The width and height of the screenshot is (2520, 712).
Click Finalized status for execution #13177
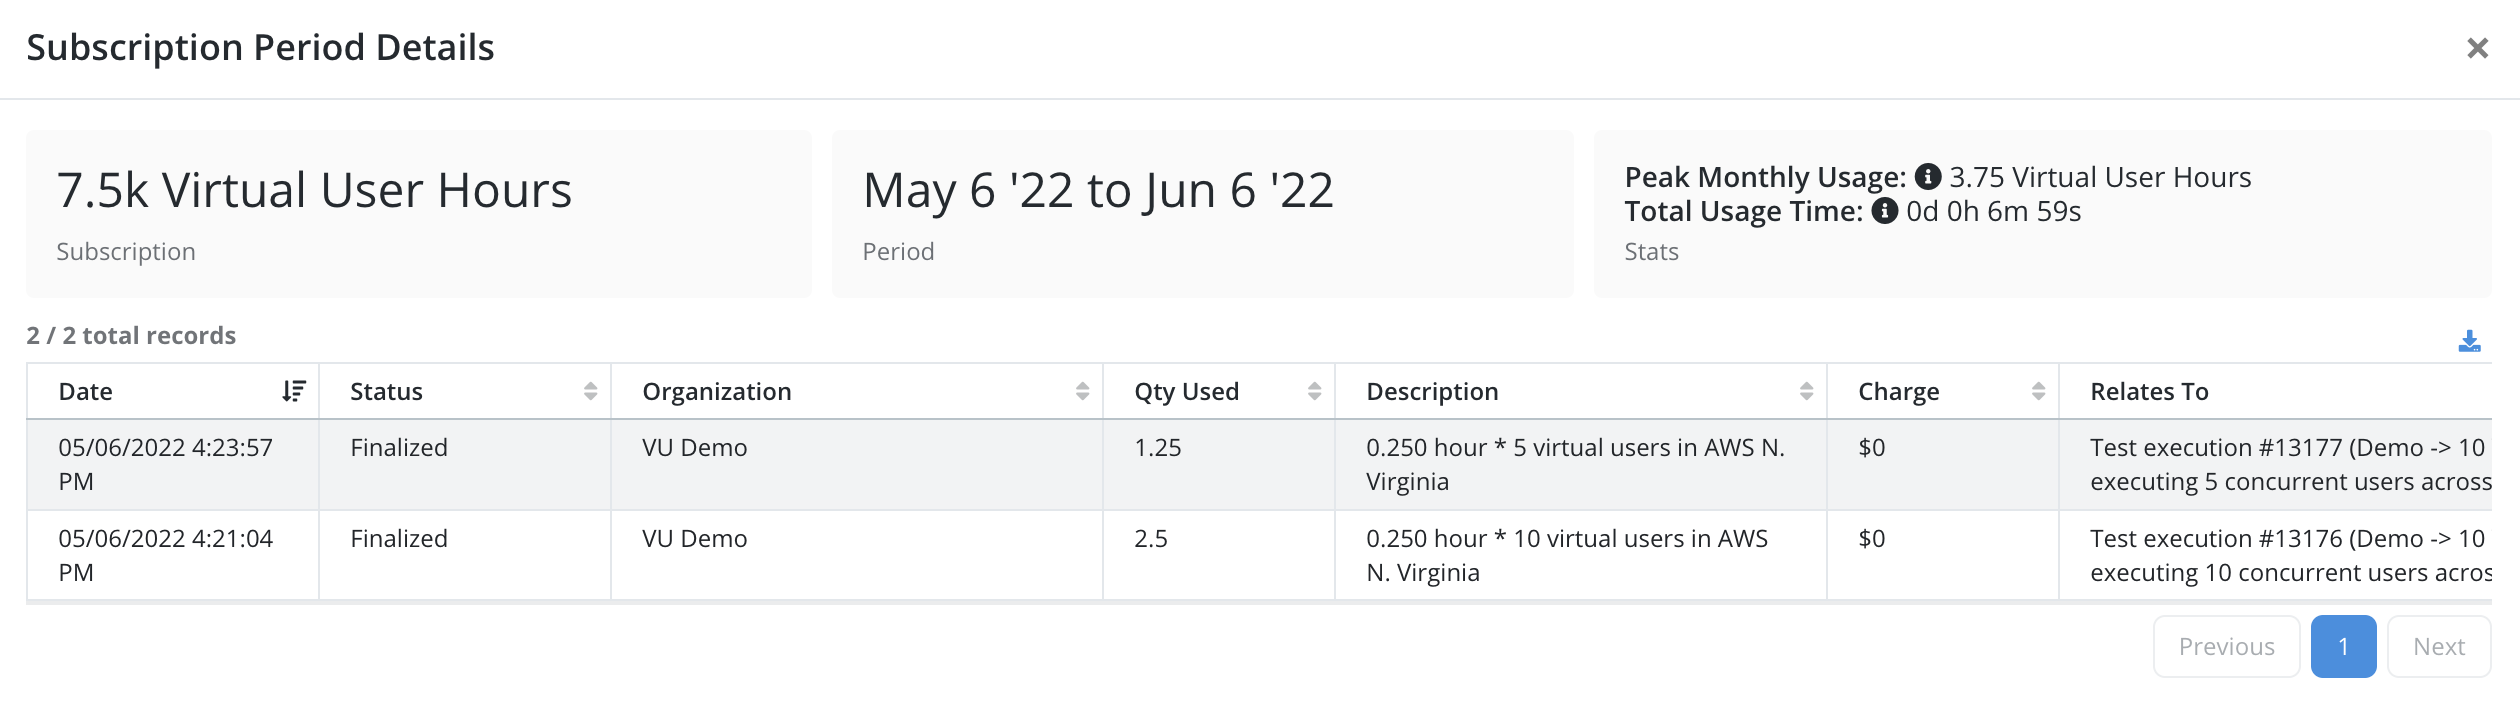coord(399,448)
